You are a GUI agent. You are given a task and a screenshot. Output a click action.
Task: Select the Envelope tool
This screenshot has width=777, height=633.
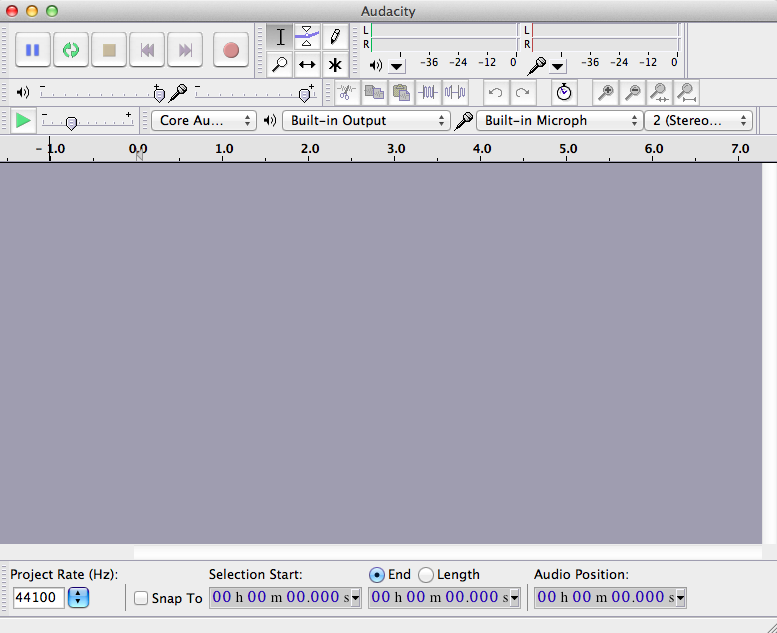pos(307,37)
